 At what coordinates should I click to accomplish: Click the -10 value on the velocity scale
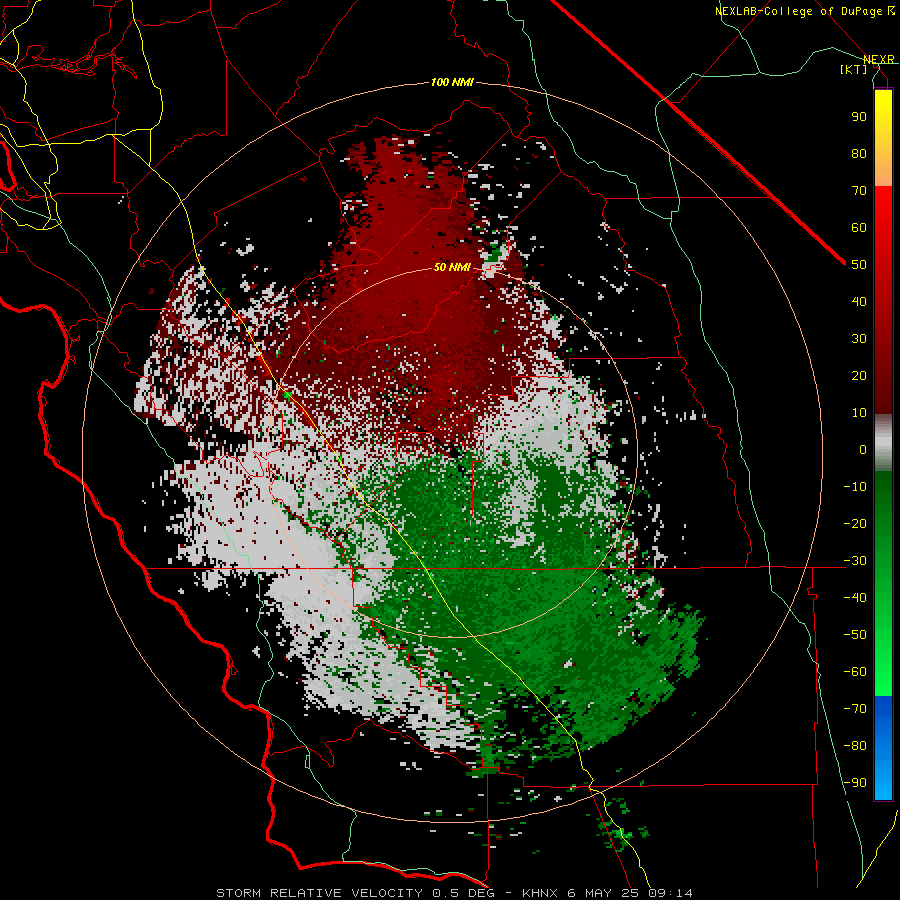click(855, 487)
